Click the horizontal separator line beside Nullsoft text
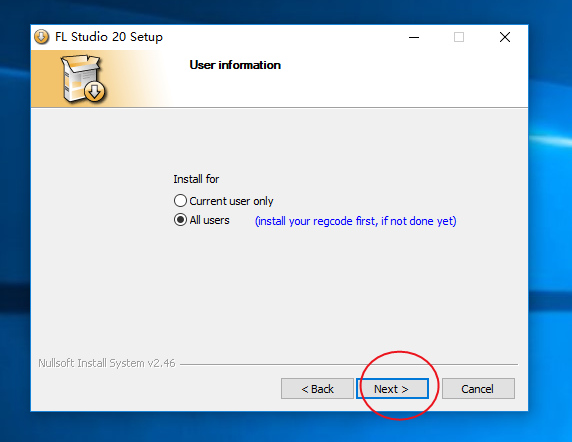The image size is (572, 442). 349,364
